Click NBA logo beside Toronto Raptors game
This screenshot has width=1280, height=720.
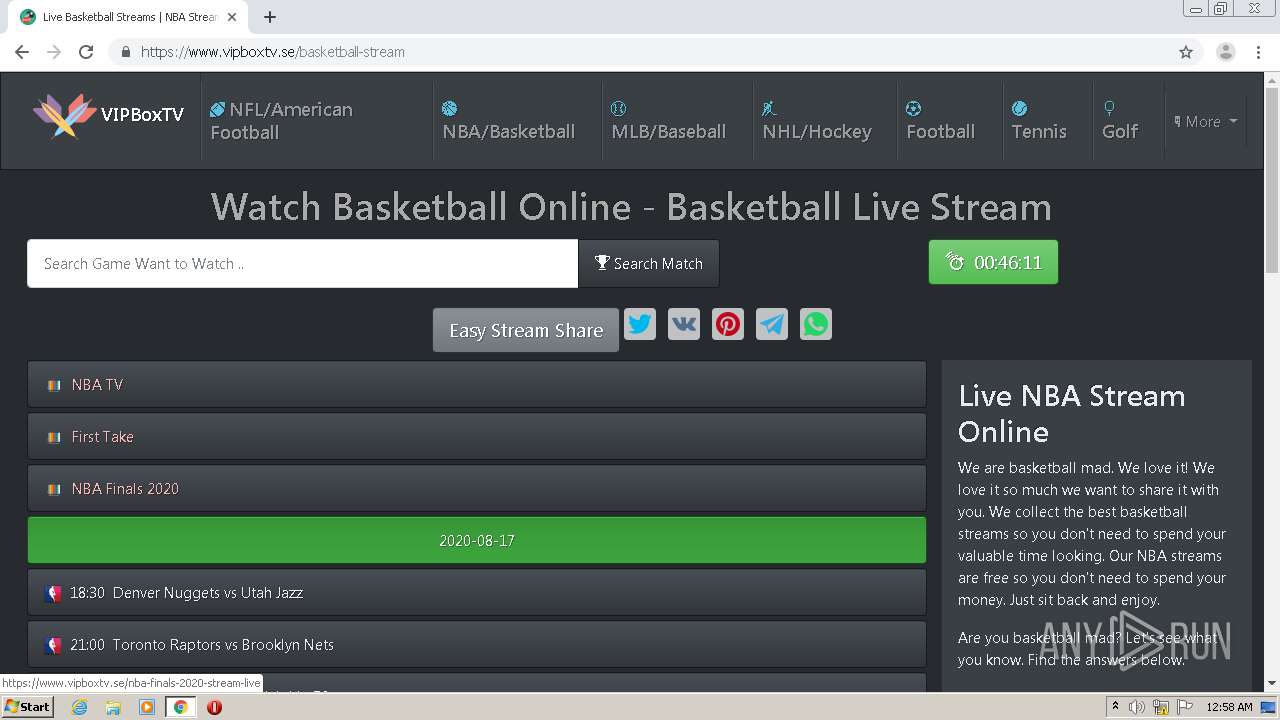[53, 645]
